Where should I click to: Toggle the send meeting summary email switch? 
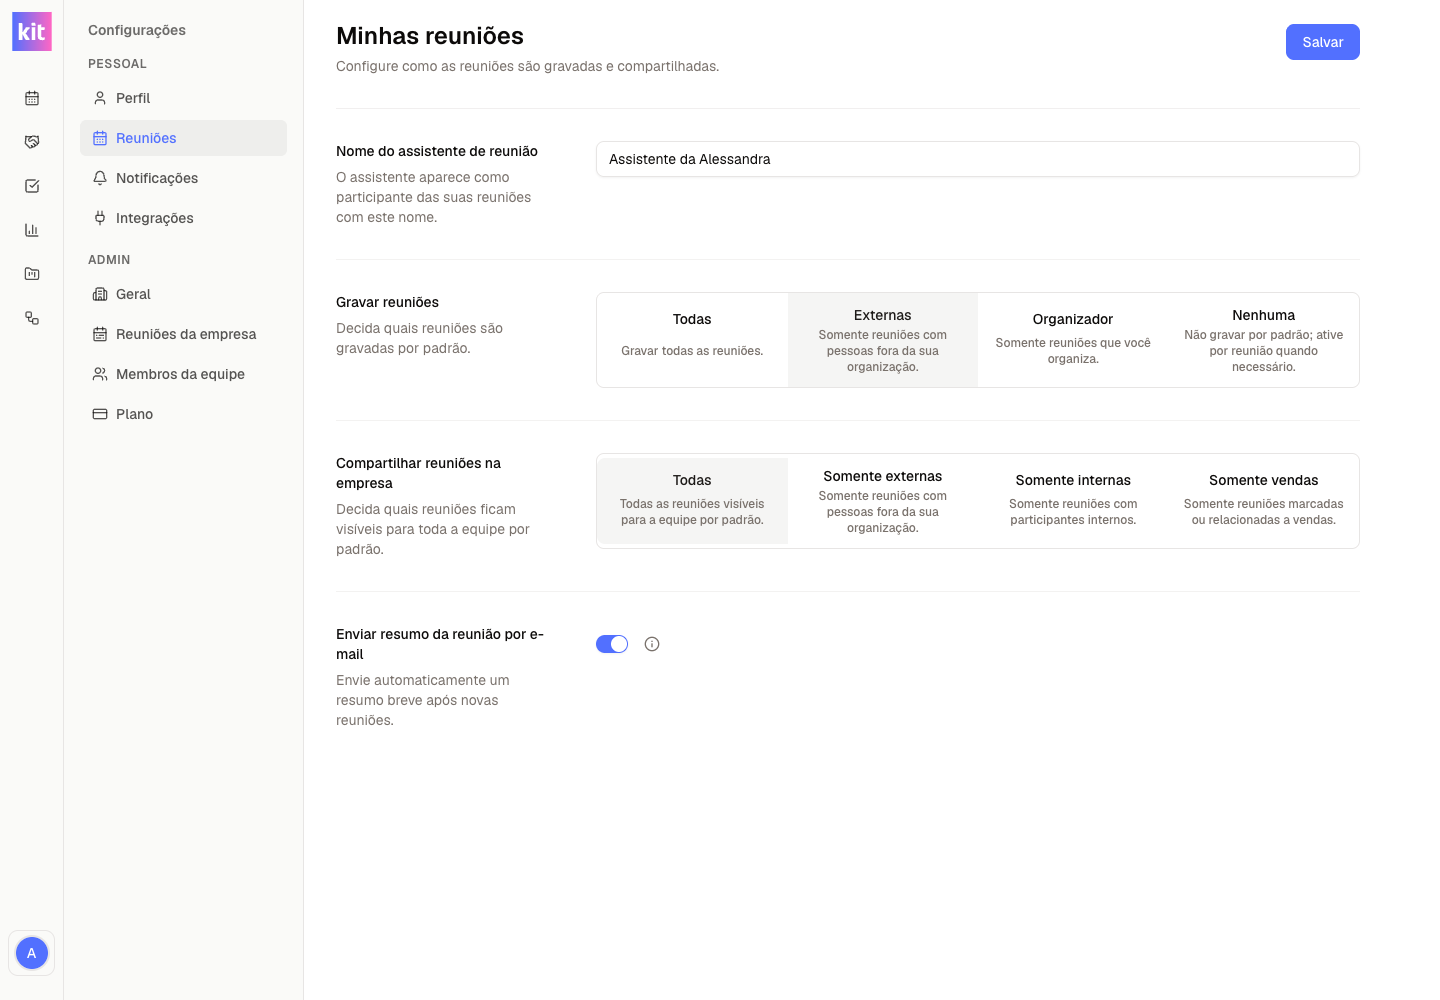coord(612,644)
